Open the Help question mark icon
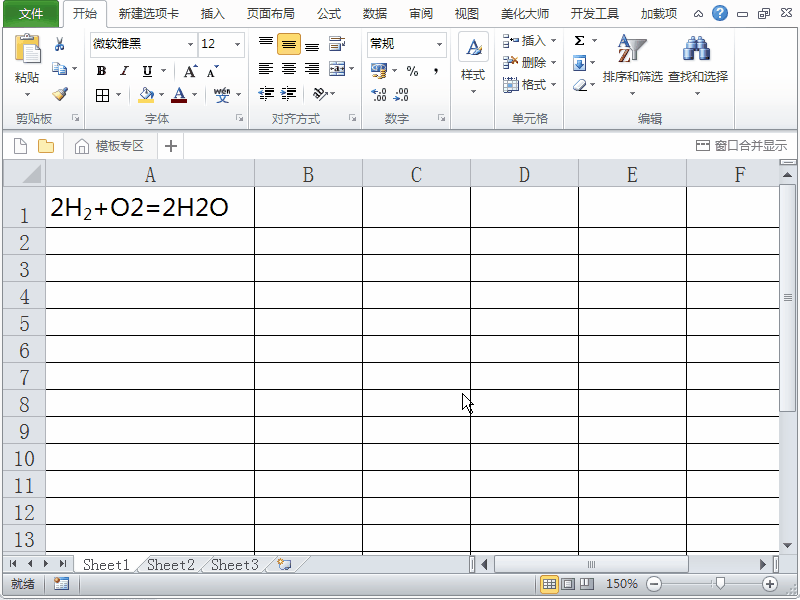 (x=720, y=14)
